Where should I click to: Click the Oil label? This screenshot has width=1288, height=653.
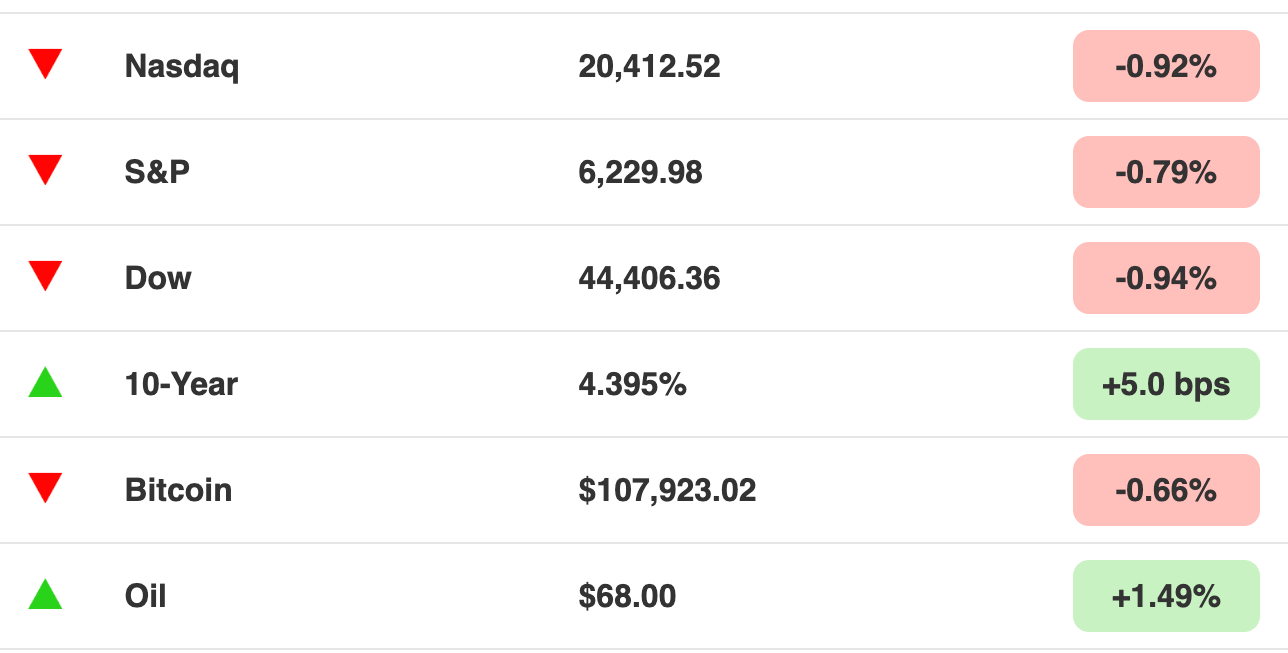(145, 596)
